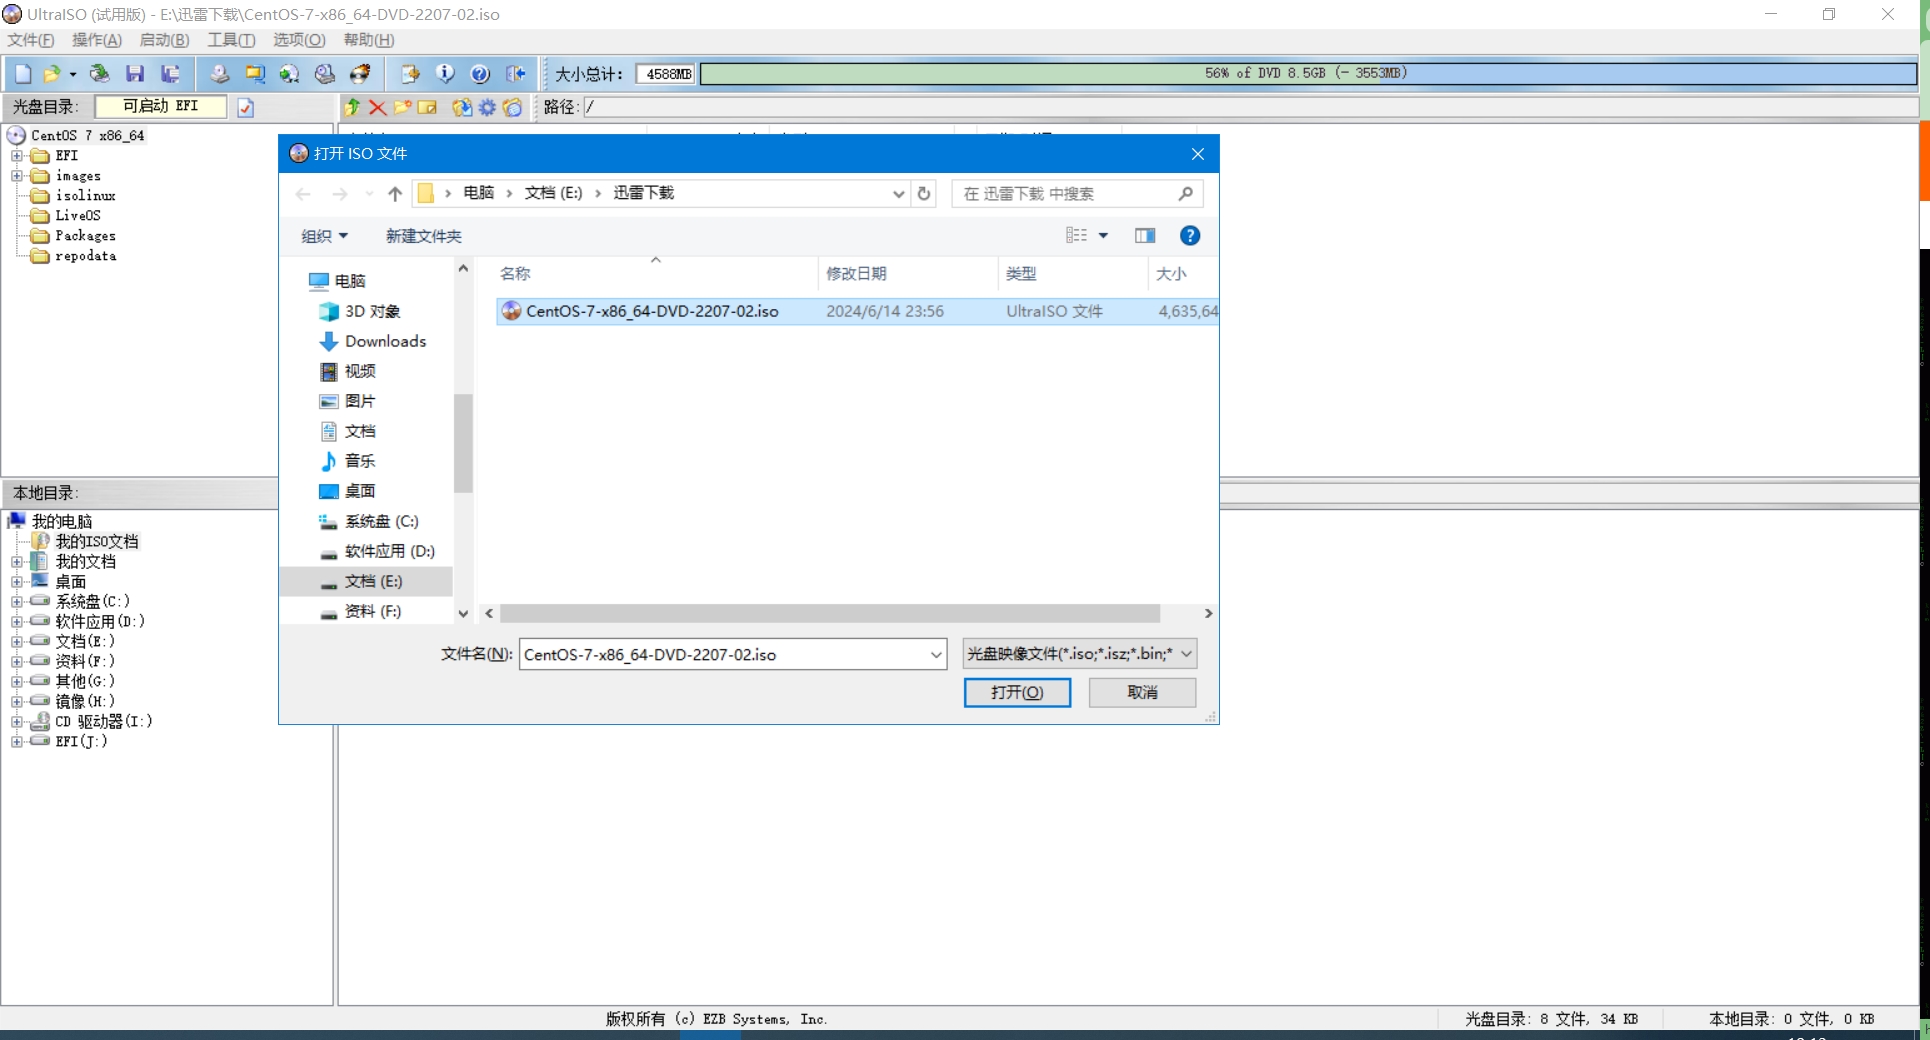This screenshot has width=1930, height=1040.
Task: Select Downloads in dialog sidebar
Action: pyautogui.click(x=385, y=341)
